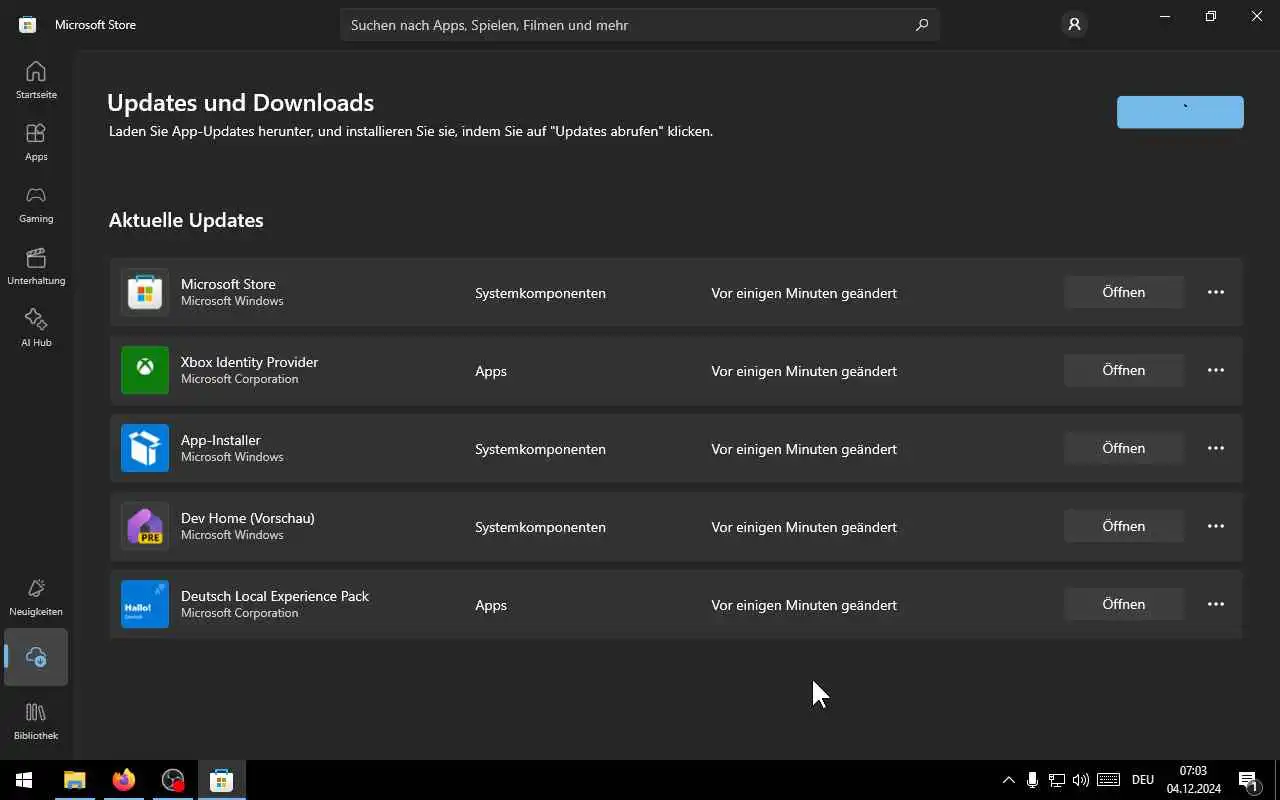Open Unterhaltung section in sidebar

pos(36,266)
